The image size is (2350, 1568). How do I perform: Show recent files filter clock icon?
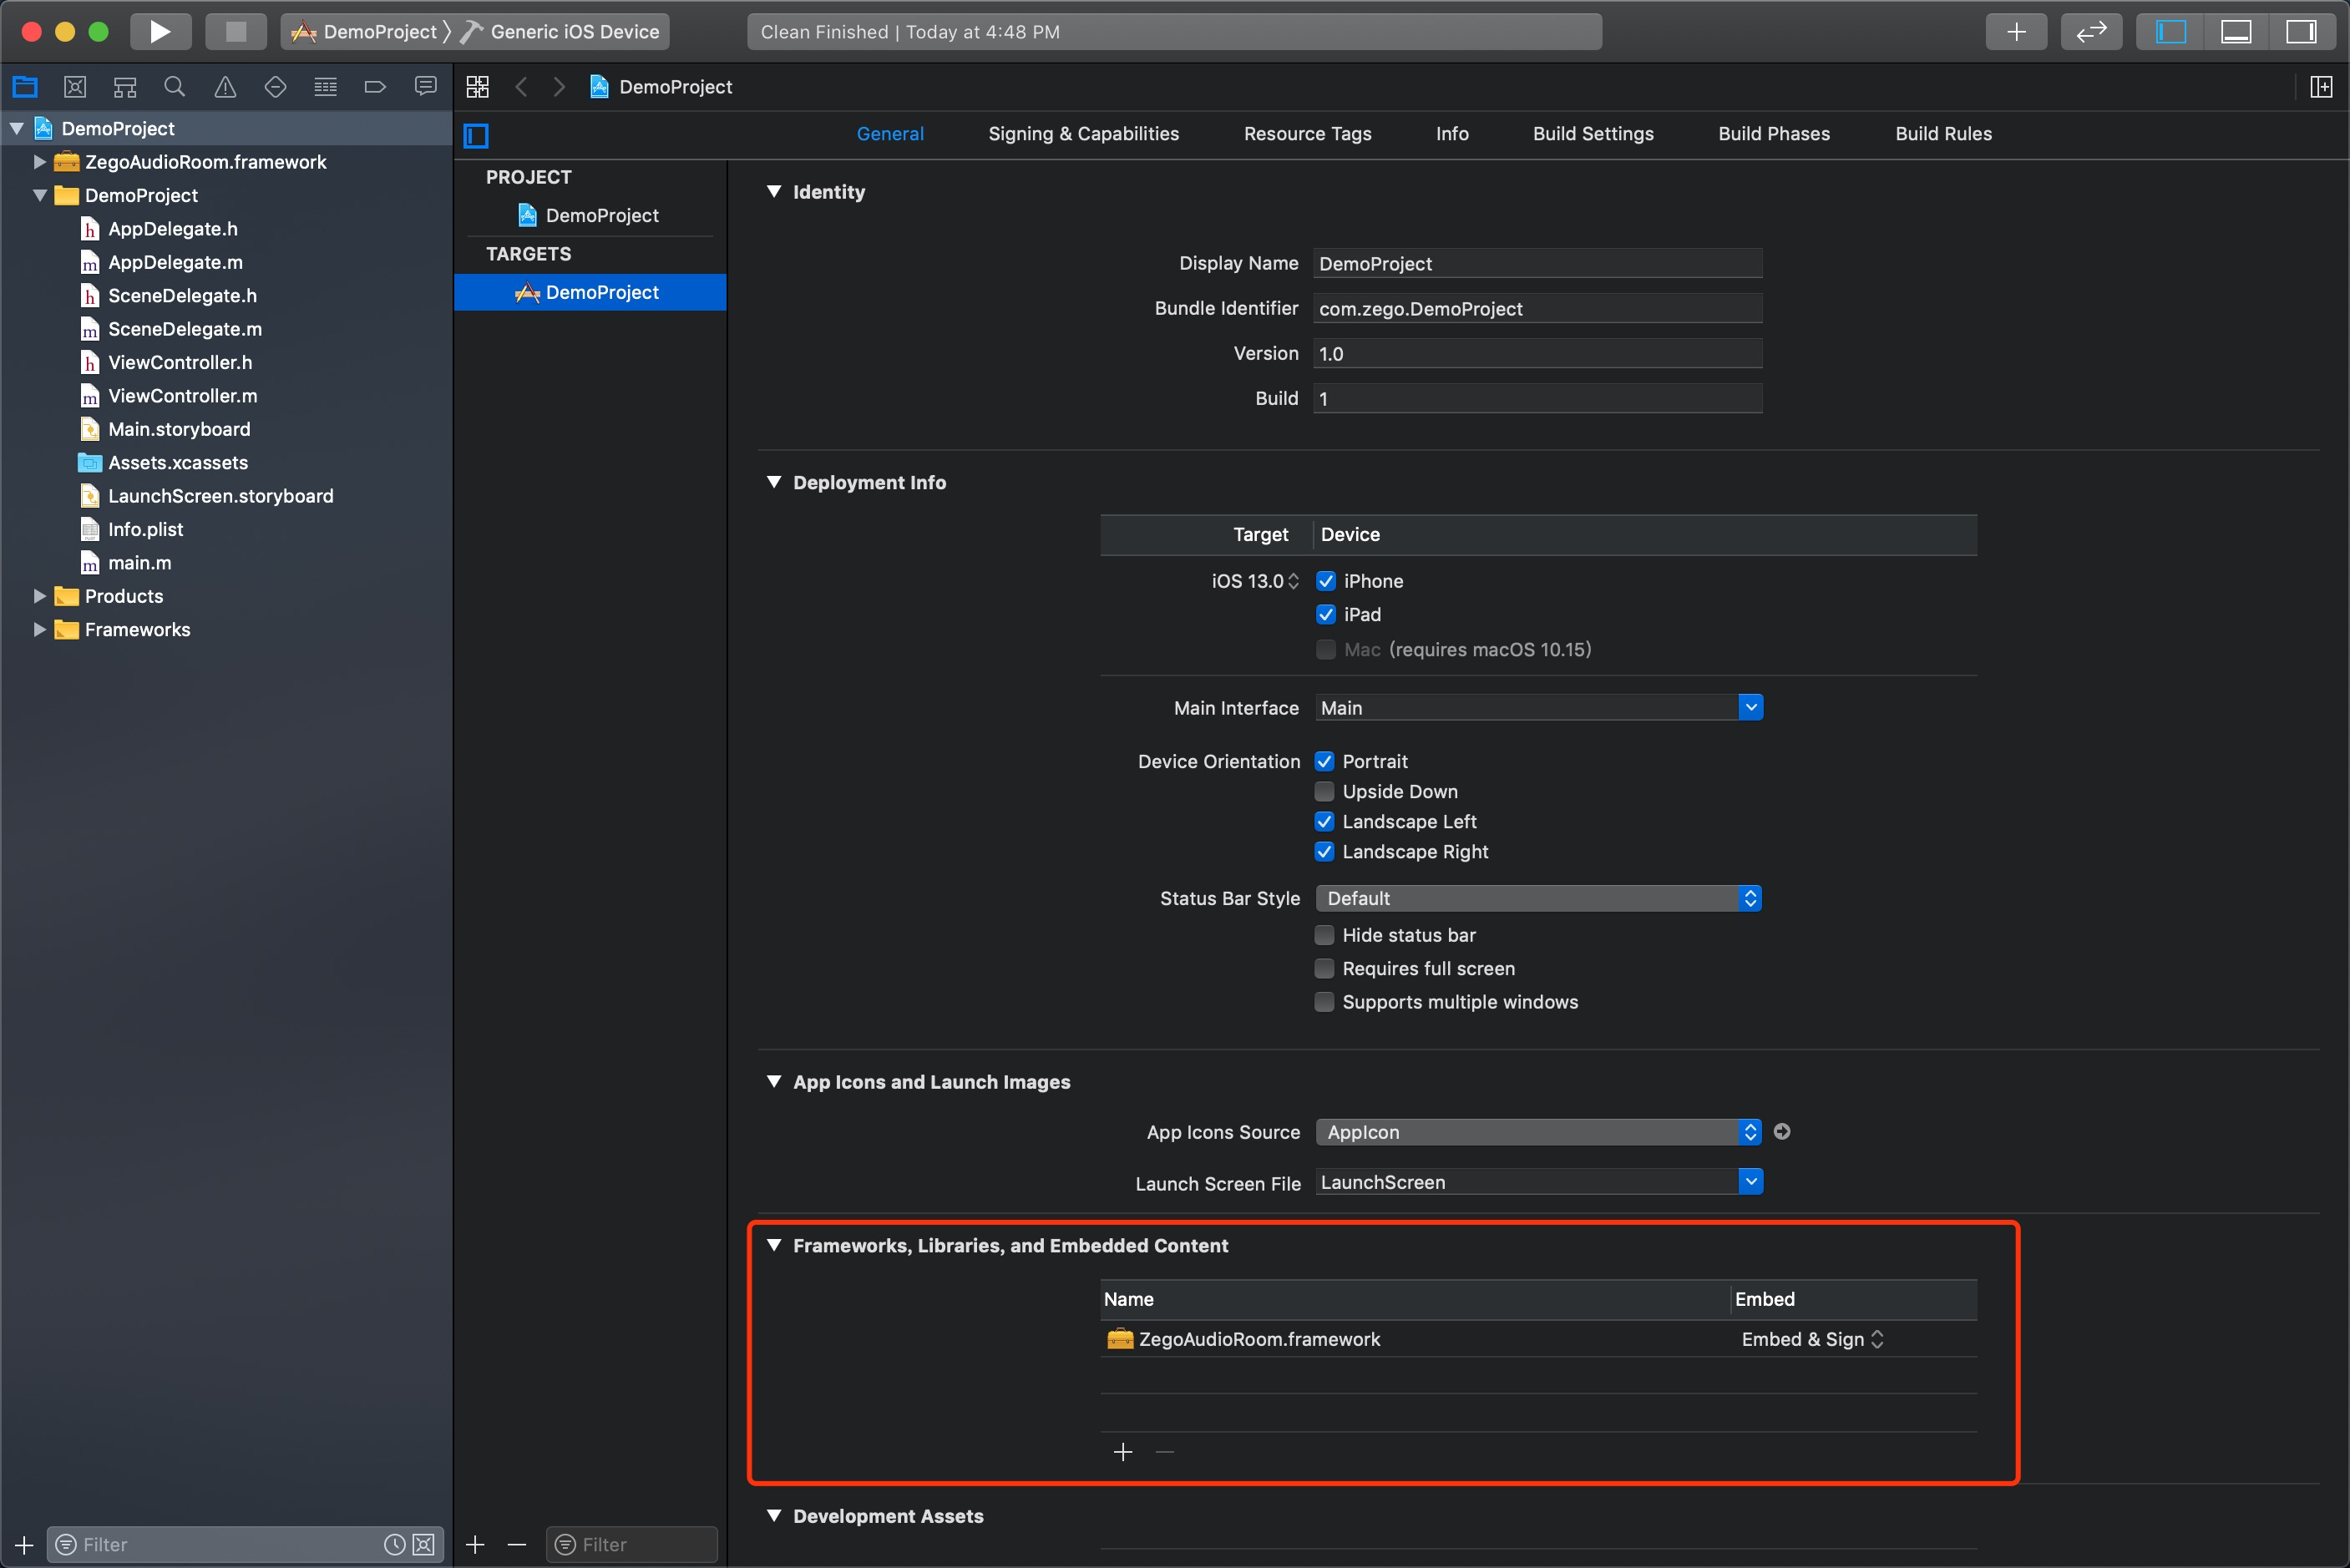(x=395, y=1544)
